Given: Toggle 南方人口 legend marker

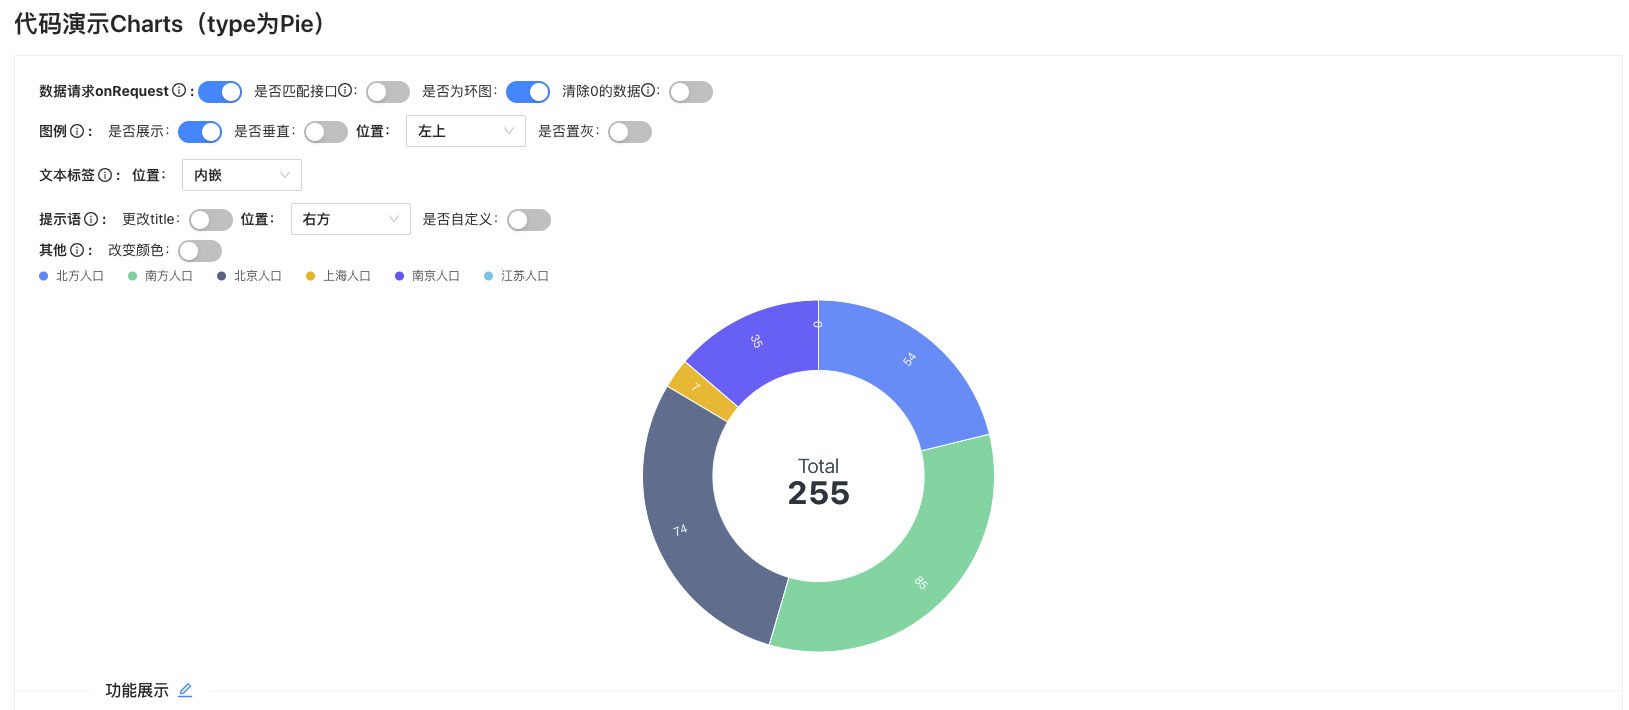Looking at the screenshot, I should tap(132, 276).
